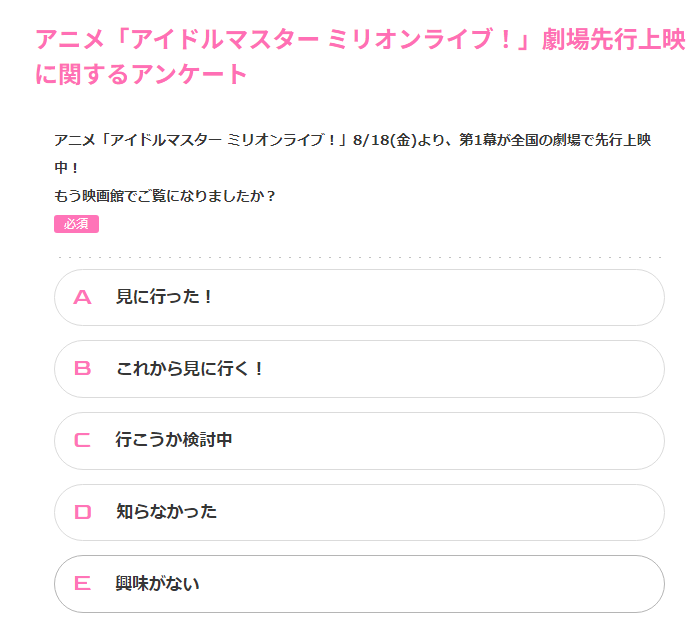This screenshot has width=700, height=639.
Task: Click the dotted divider above the options
Action: (x=359, y=257)
